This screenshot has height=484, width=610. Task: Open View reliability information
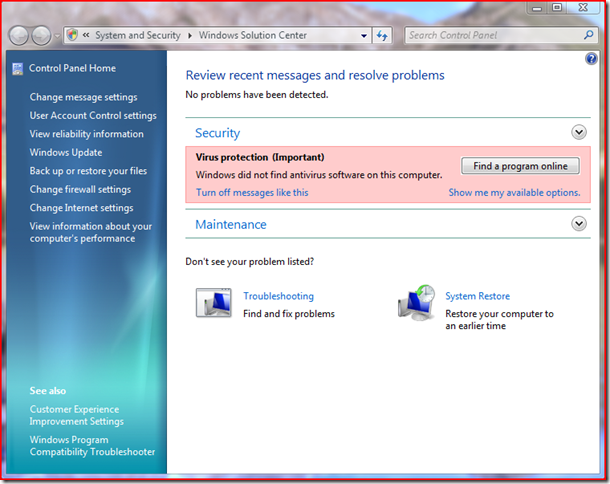pyautogui.click(x=87, y=134)
